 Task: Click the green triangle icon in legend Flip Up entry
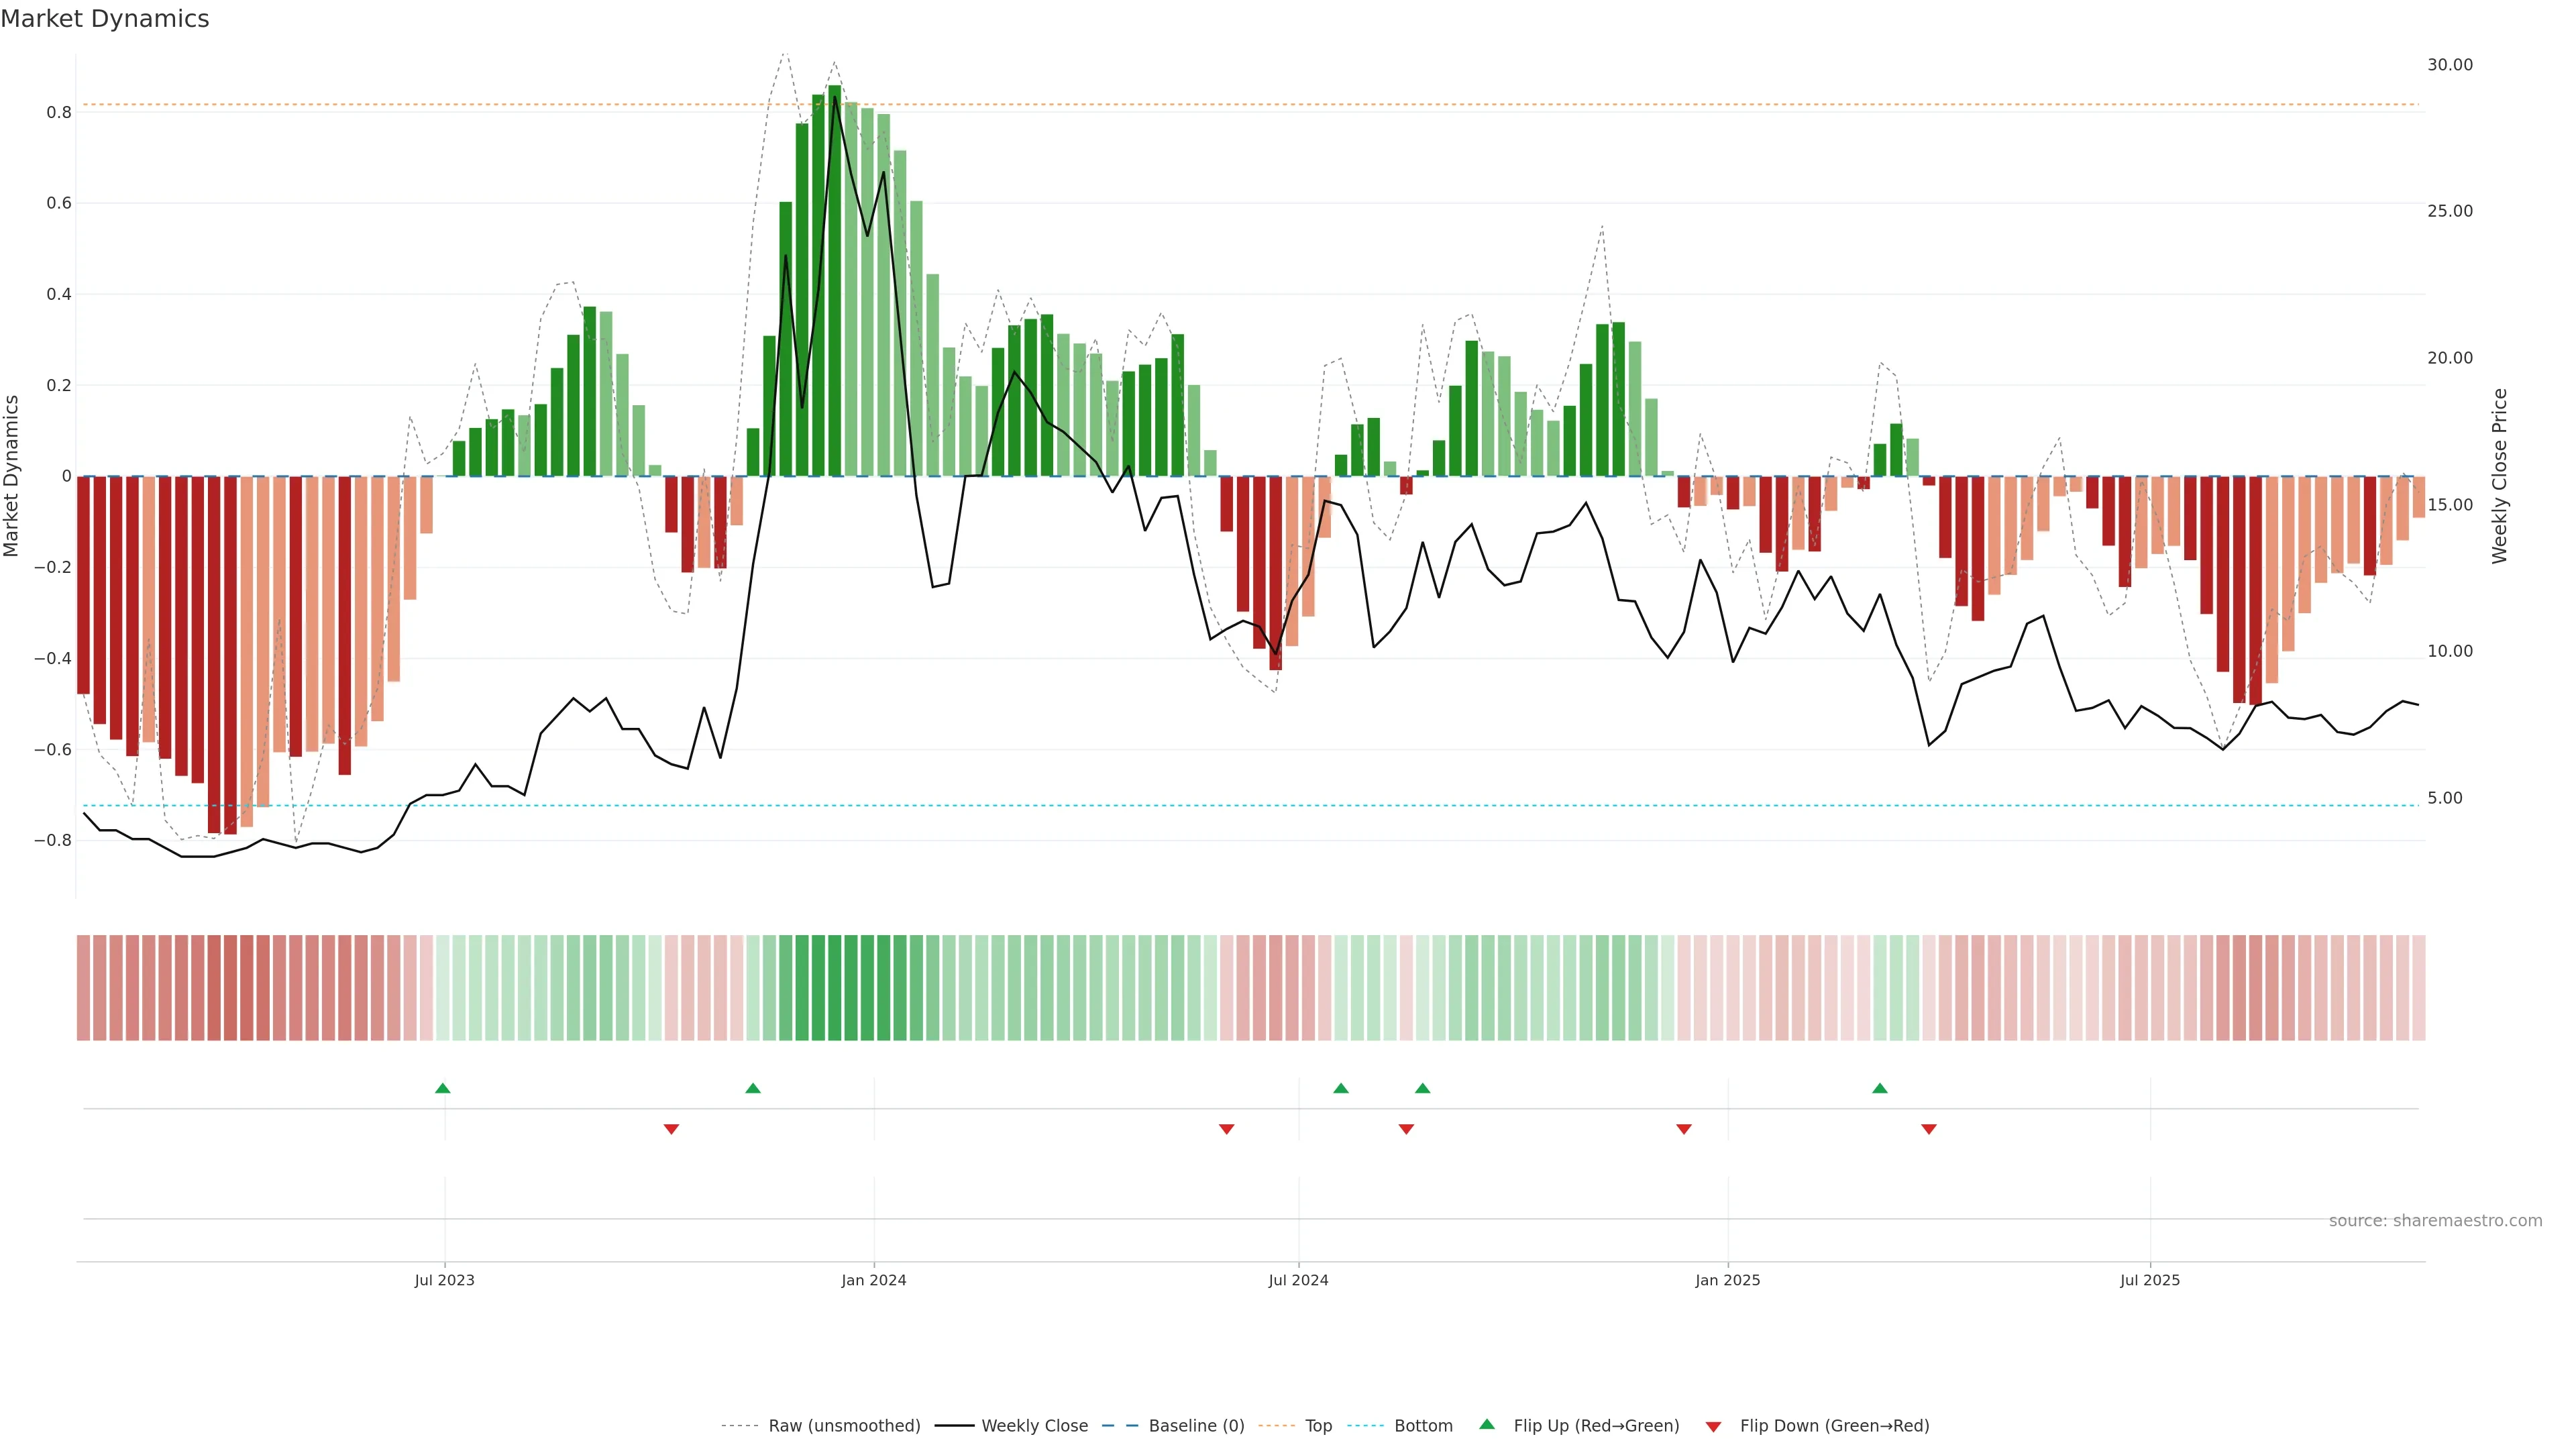[x=1487, y=1424]
